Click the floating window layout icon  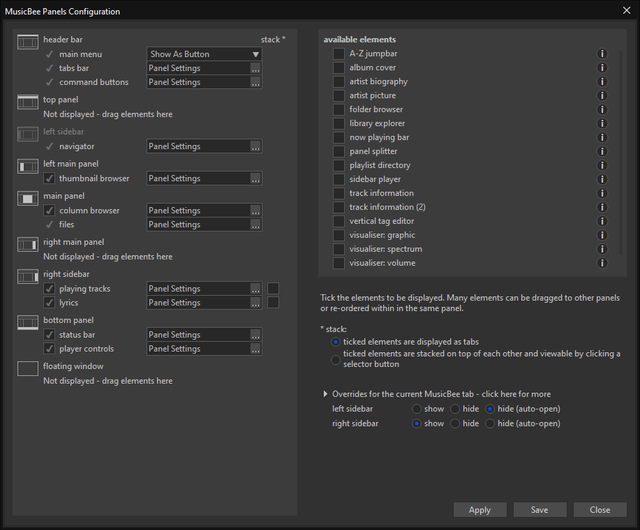(x=28, y=368)
